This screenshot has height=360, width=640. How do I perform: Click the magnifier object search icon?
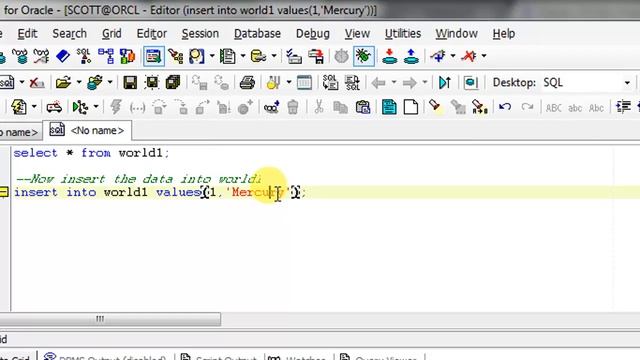[x=196, y=56]
